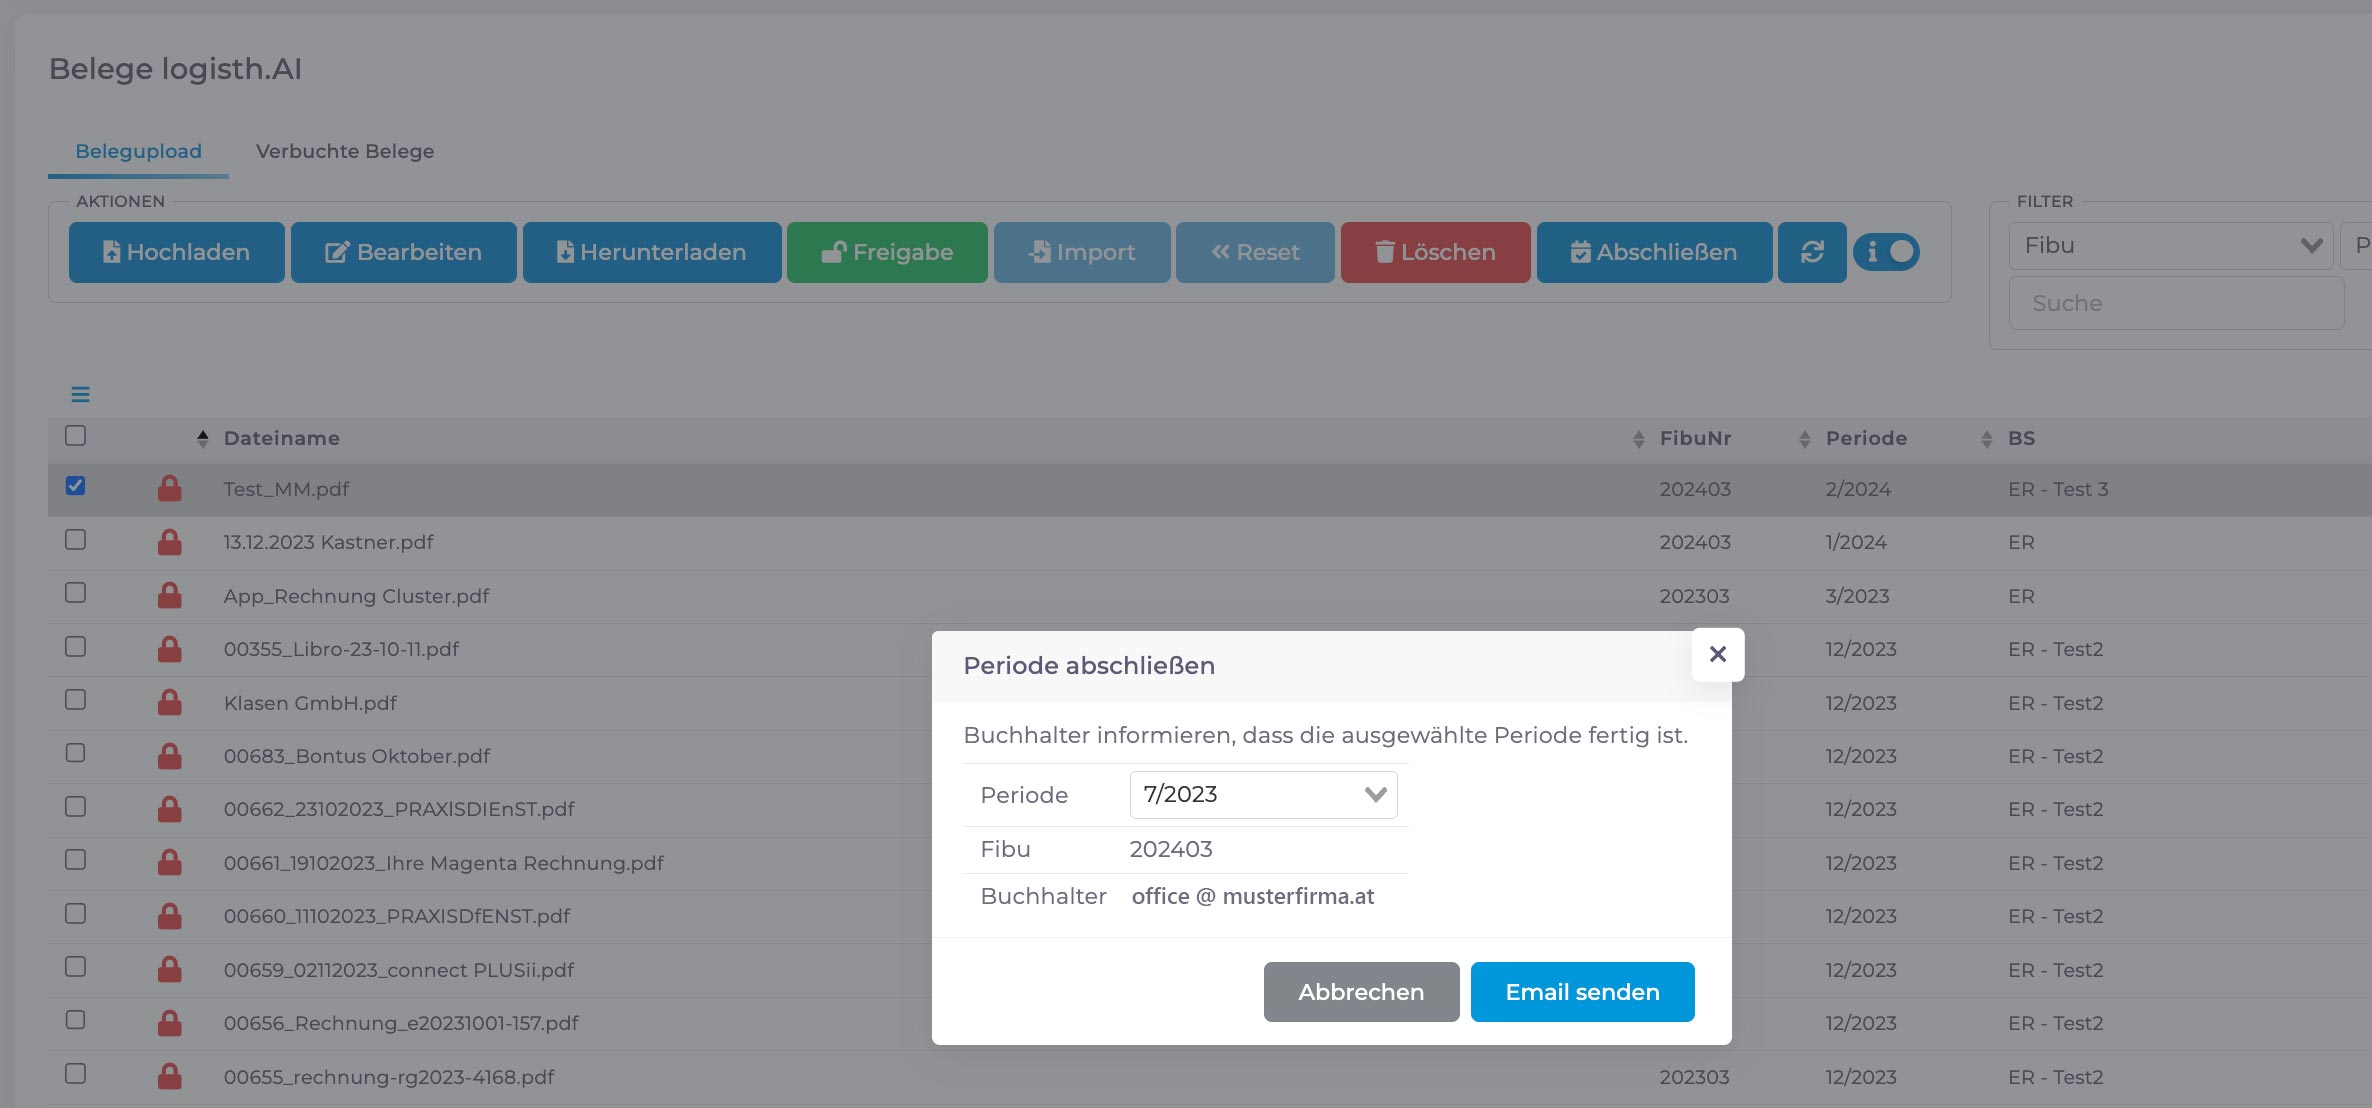Click the Abschließen button
Image resolution: width=2372 pixels, height=1108 pixels.
point(1654,252)
